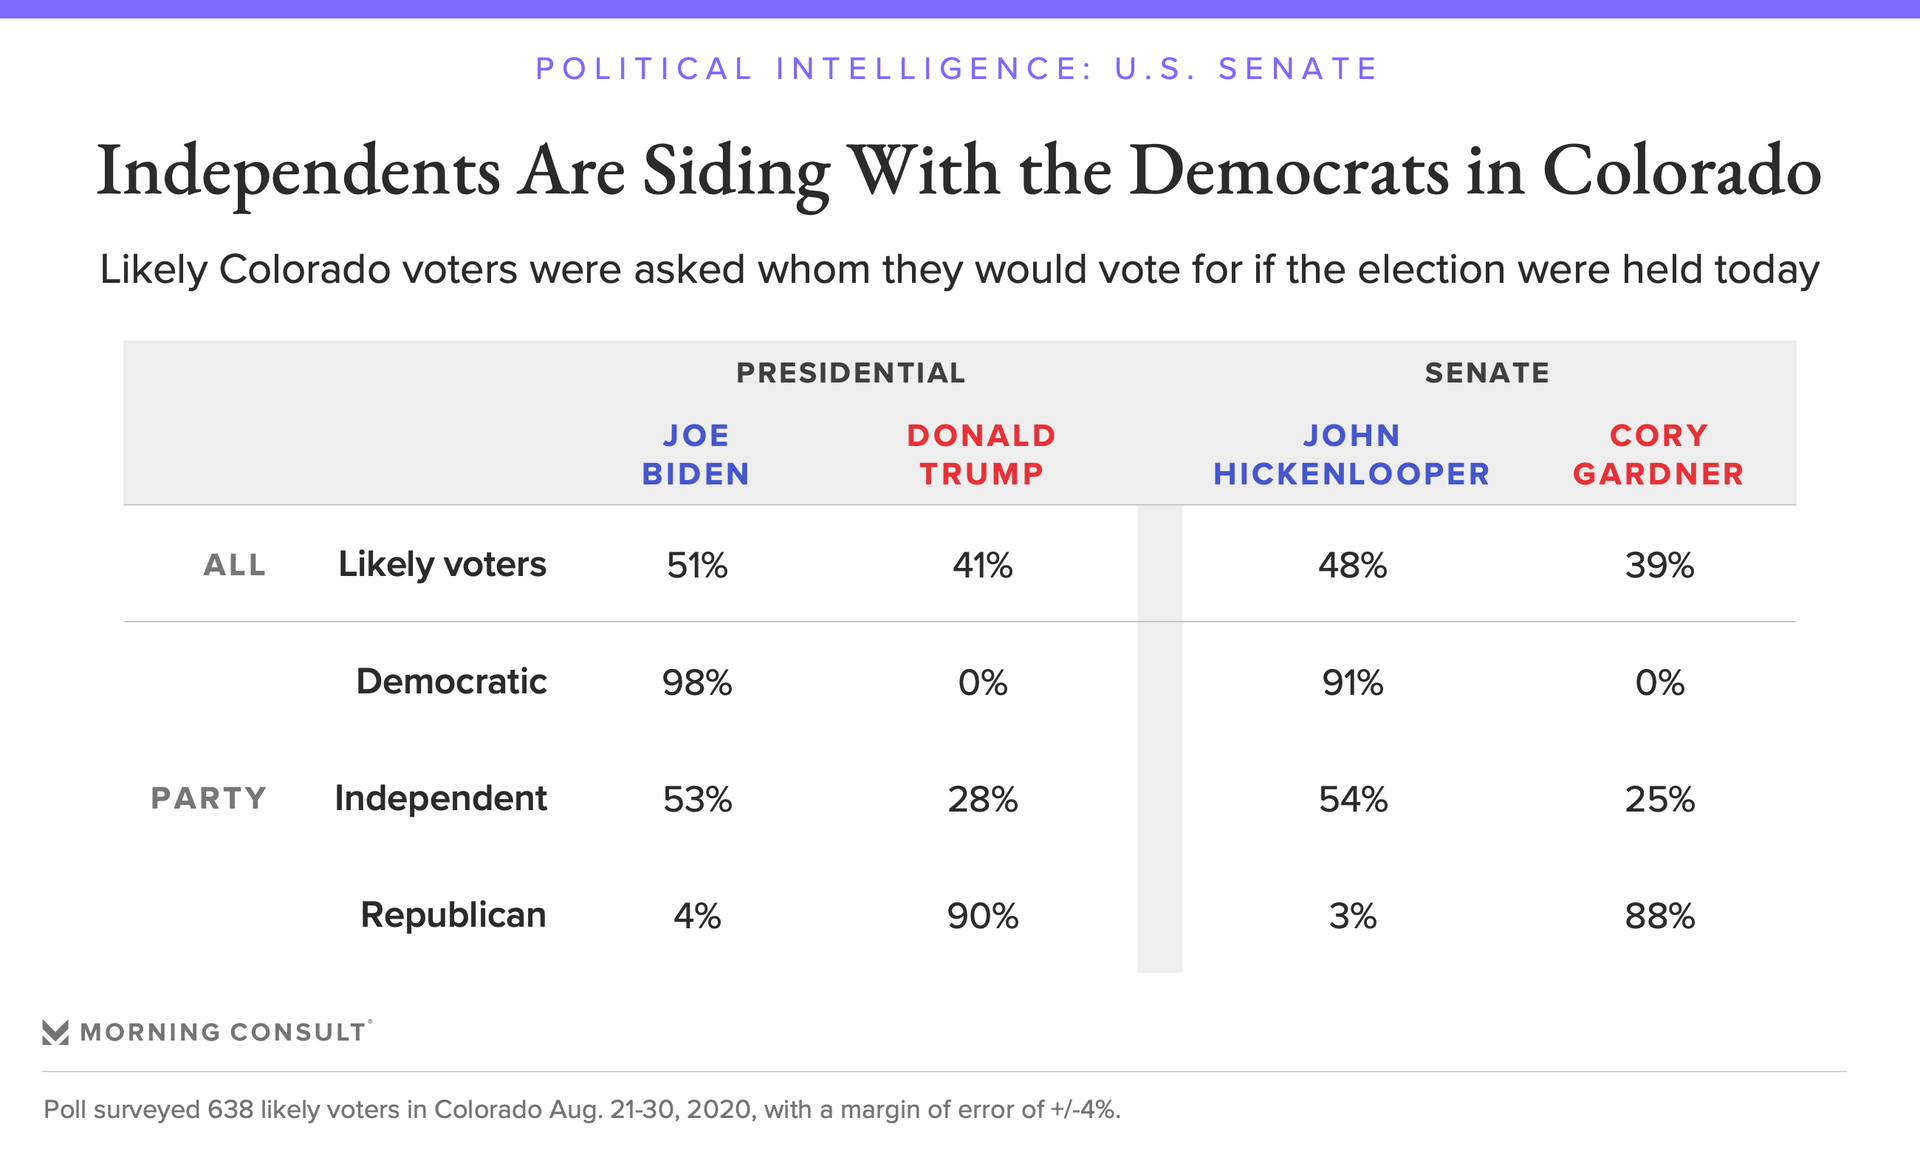Click the Donald Trump column header
Image resolution: width=1920 pixels, height=1152 pixels.
[982, 454]
